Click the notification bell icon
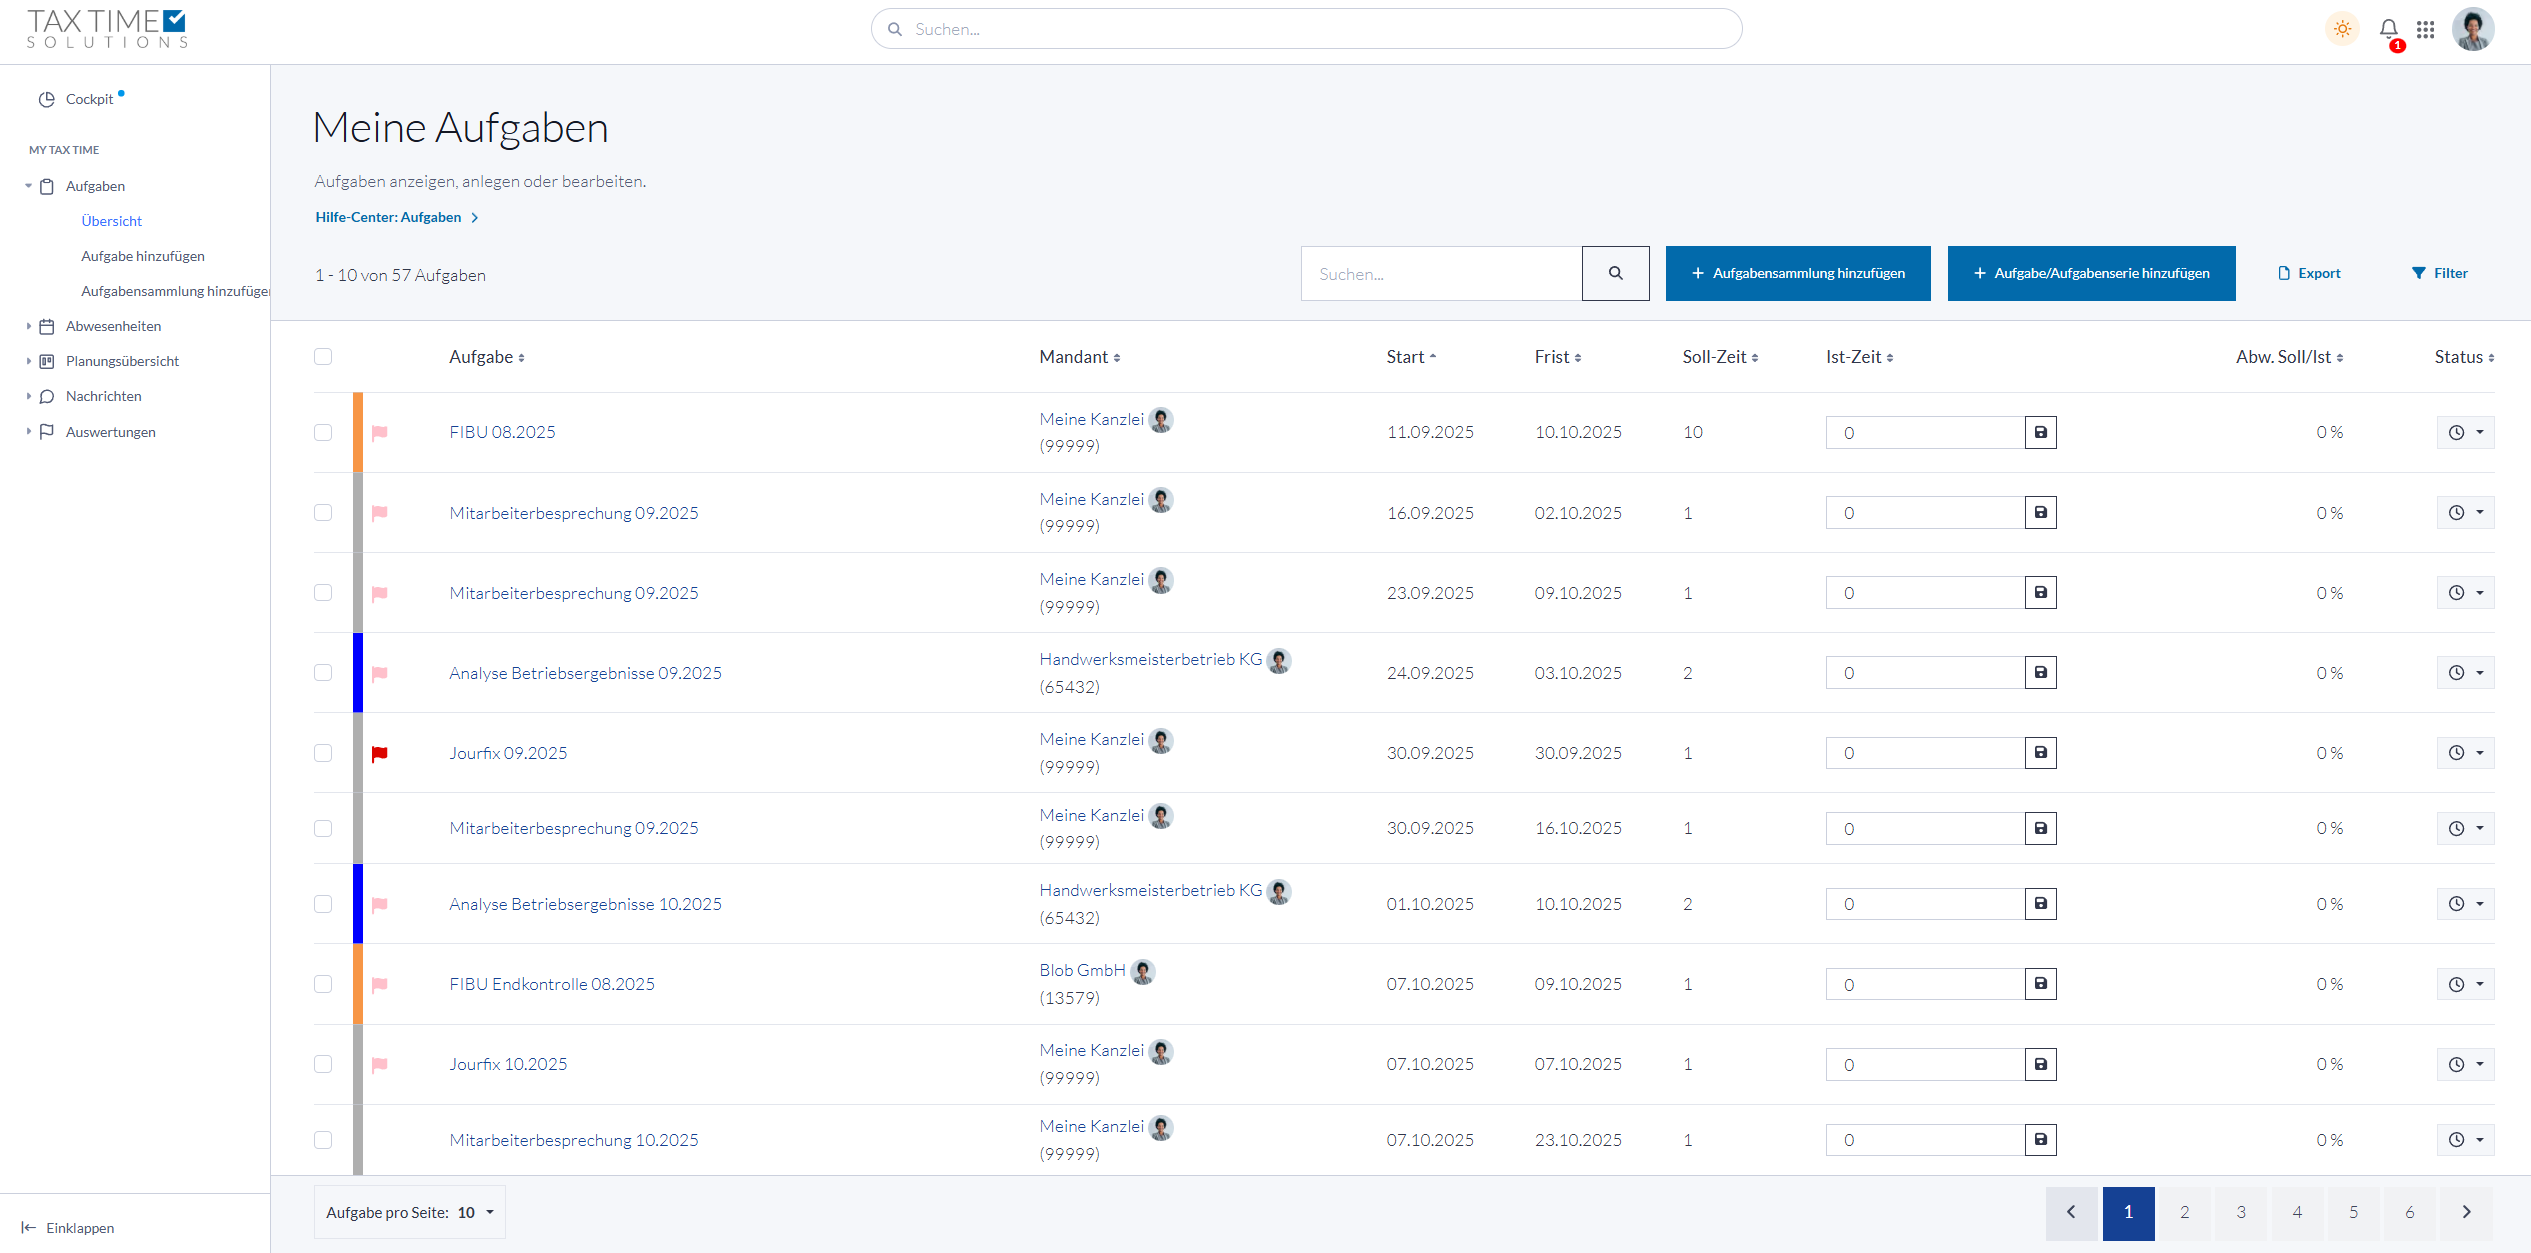 tap(2388, 29)
